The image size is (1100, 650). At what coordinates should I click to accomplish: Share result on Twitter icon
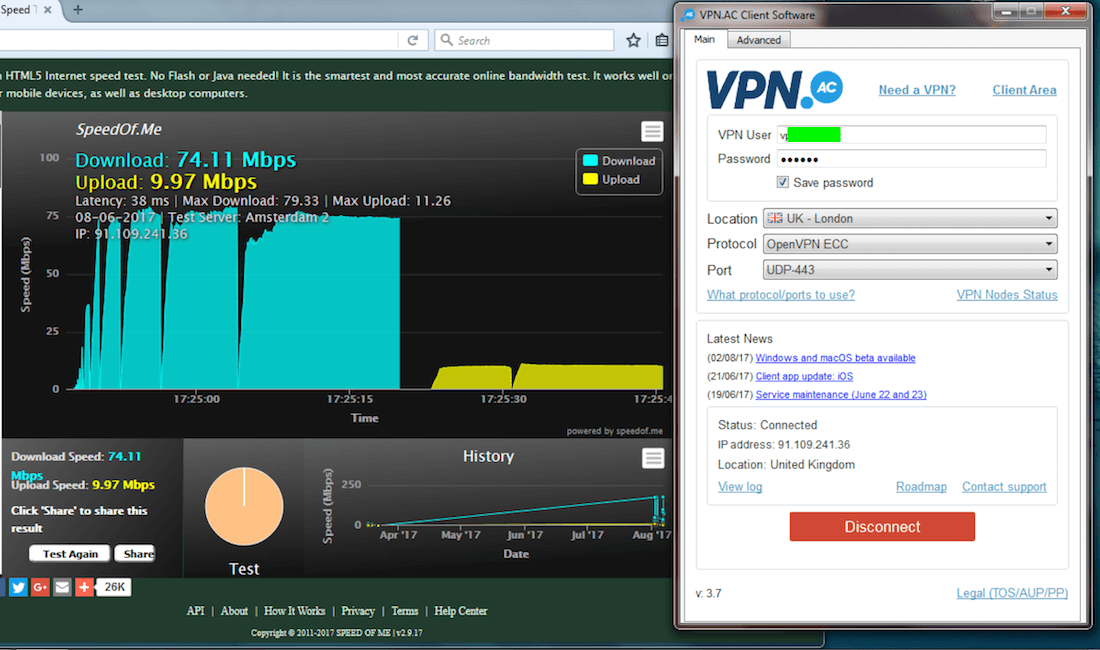point(19,587)
